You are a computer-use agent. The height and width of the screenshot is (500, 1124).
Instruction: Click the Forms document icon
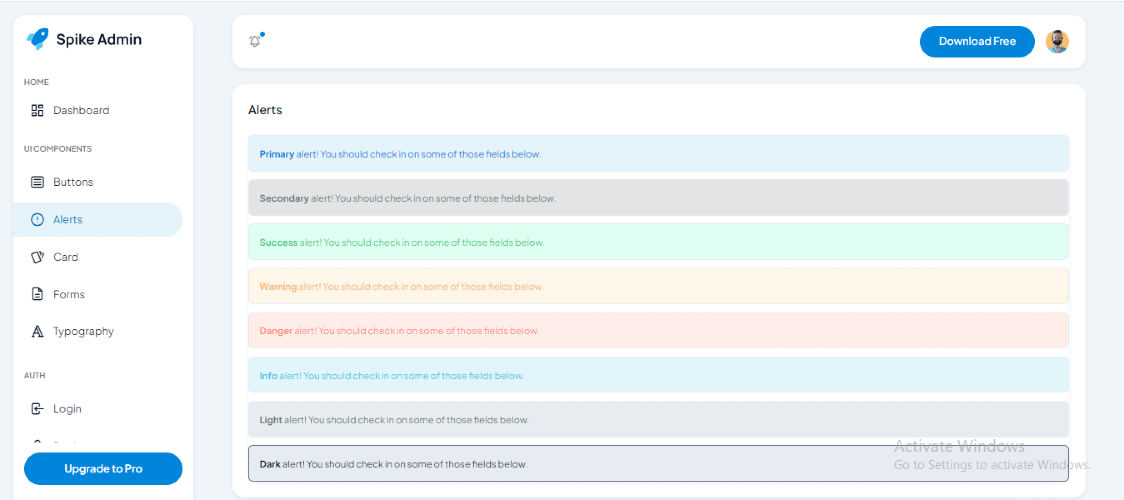point(37,294)
